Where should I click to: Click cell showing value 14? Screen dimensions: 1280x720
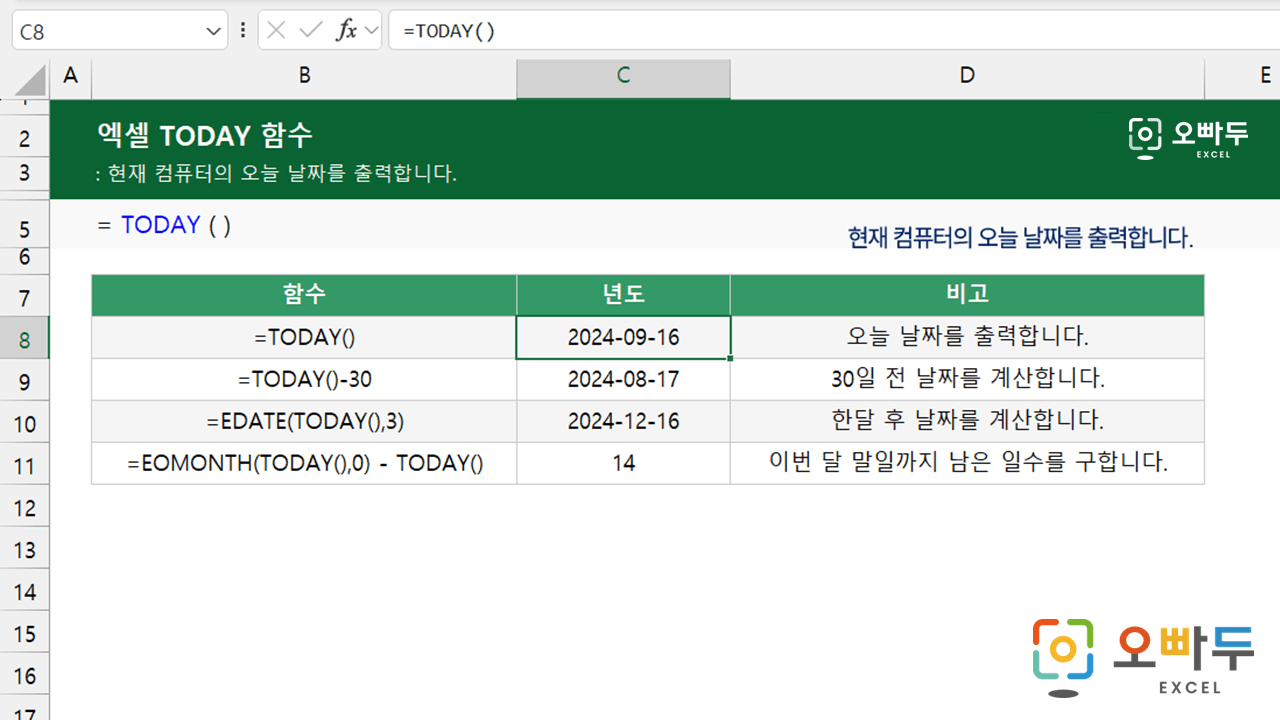coord(623,464)
